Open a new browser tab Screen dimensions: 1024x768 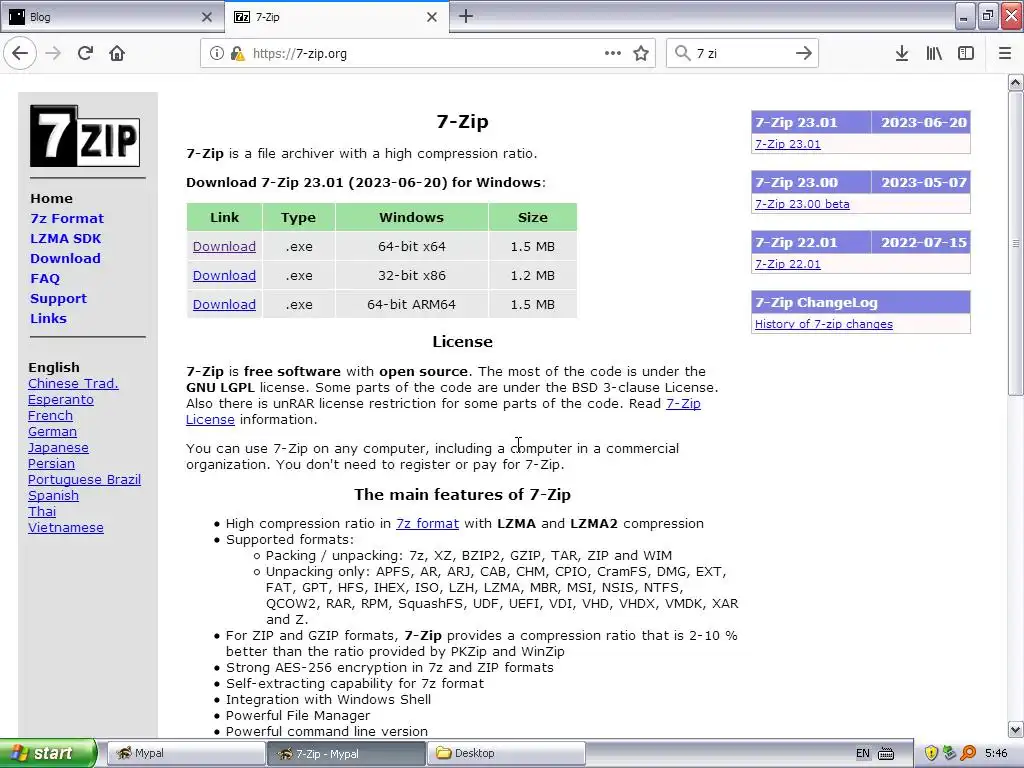point(466,16)
